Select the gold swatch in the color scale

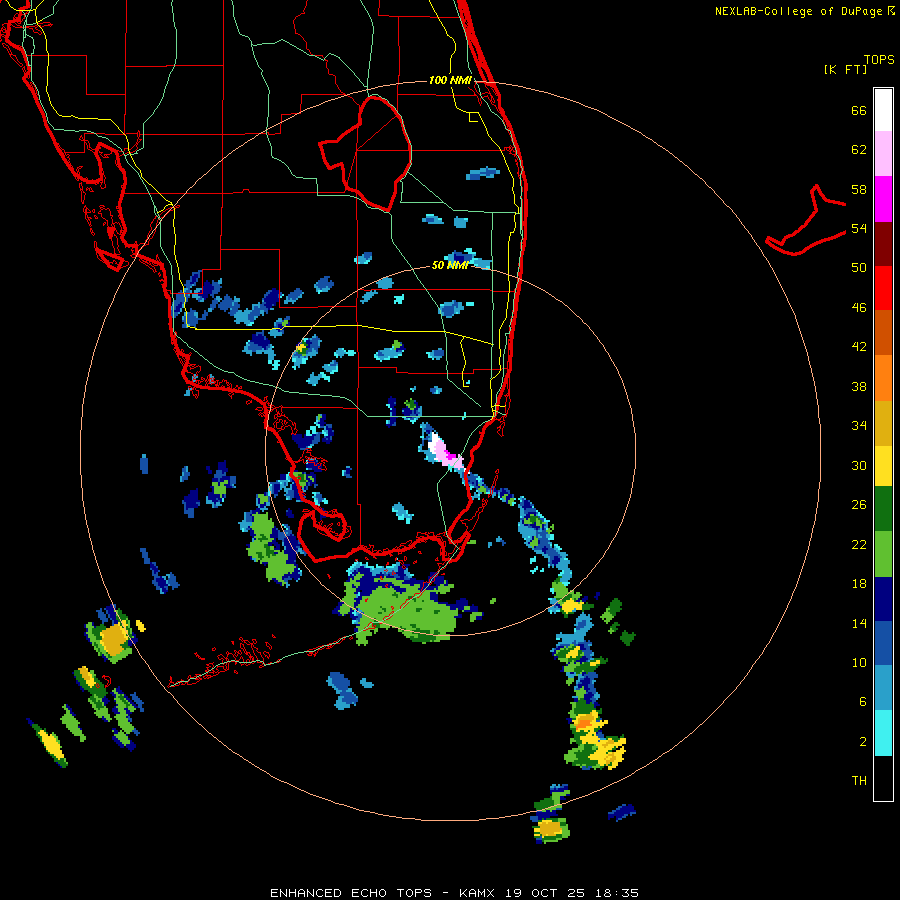point(883,423)
